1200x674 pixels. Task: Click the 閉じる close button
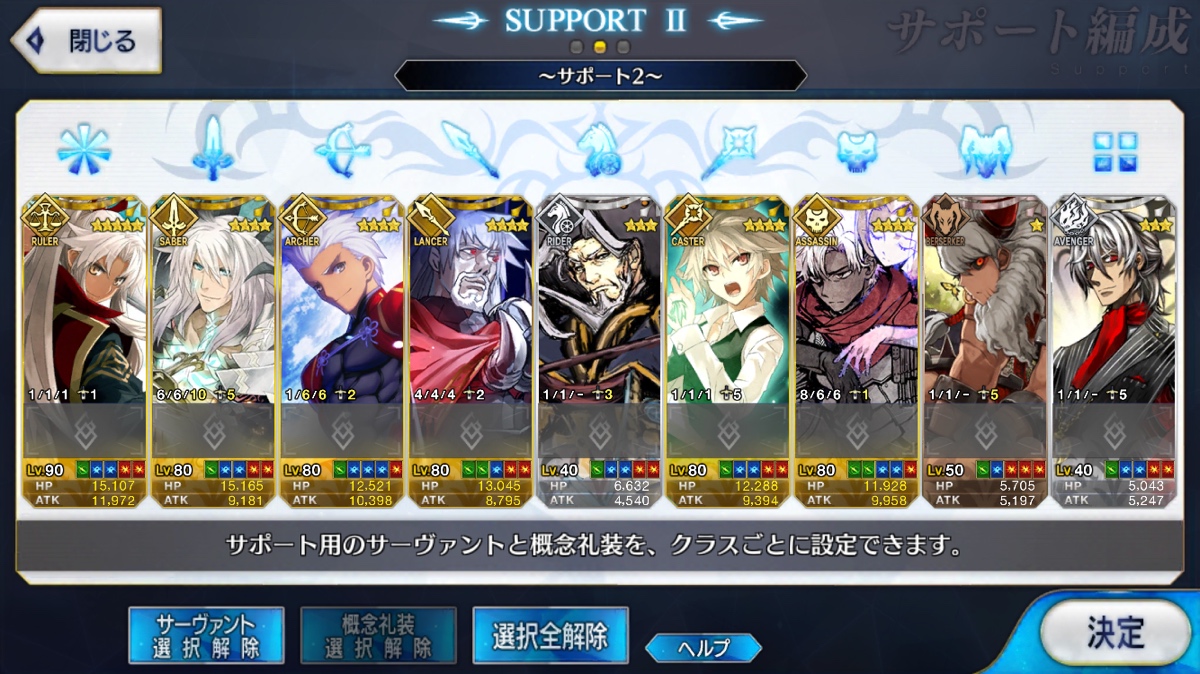coord(86,41)
